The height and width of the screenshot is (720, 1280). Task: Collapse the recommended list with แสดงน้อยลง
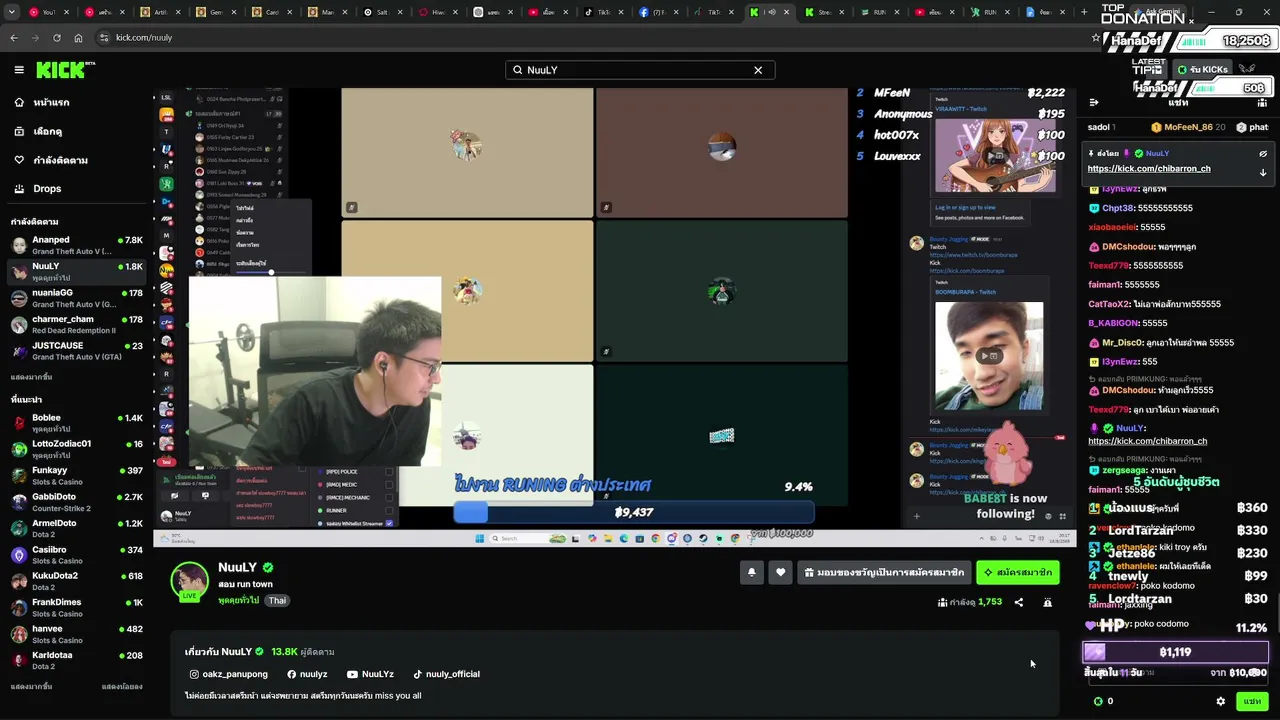point(122,687)
